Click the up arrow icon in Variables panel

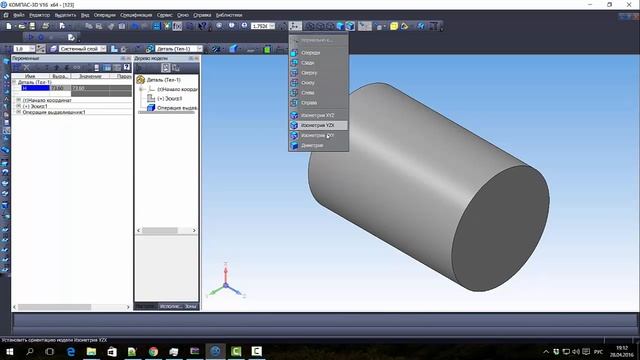coord(57,67)
